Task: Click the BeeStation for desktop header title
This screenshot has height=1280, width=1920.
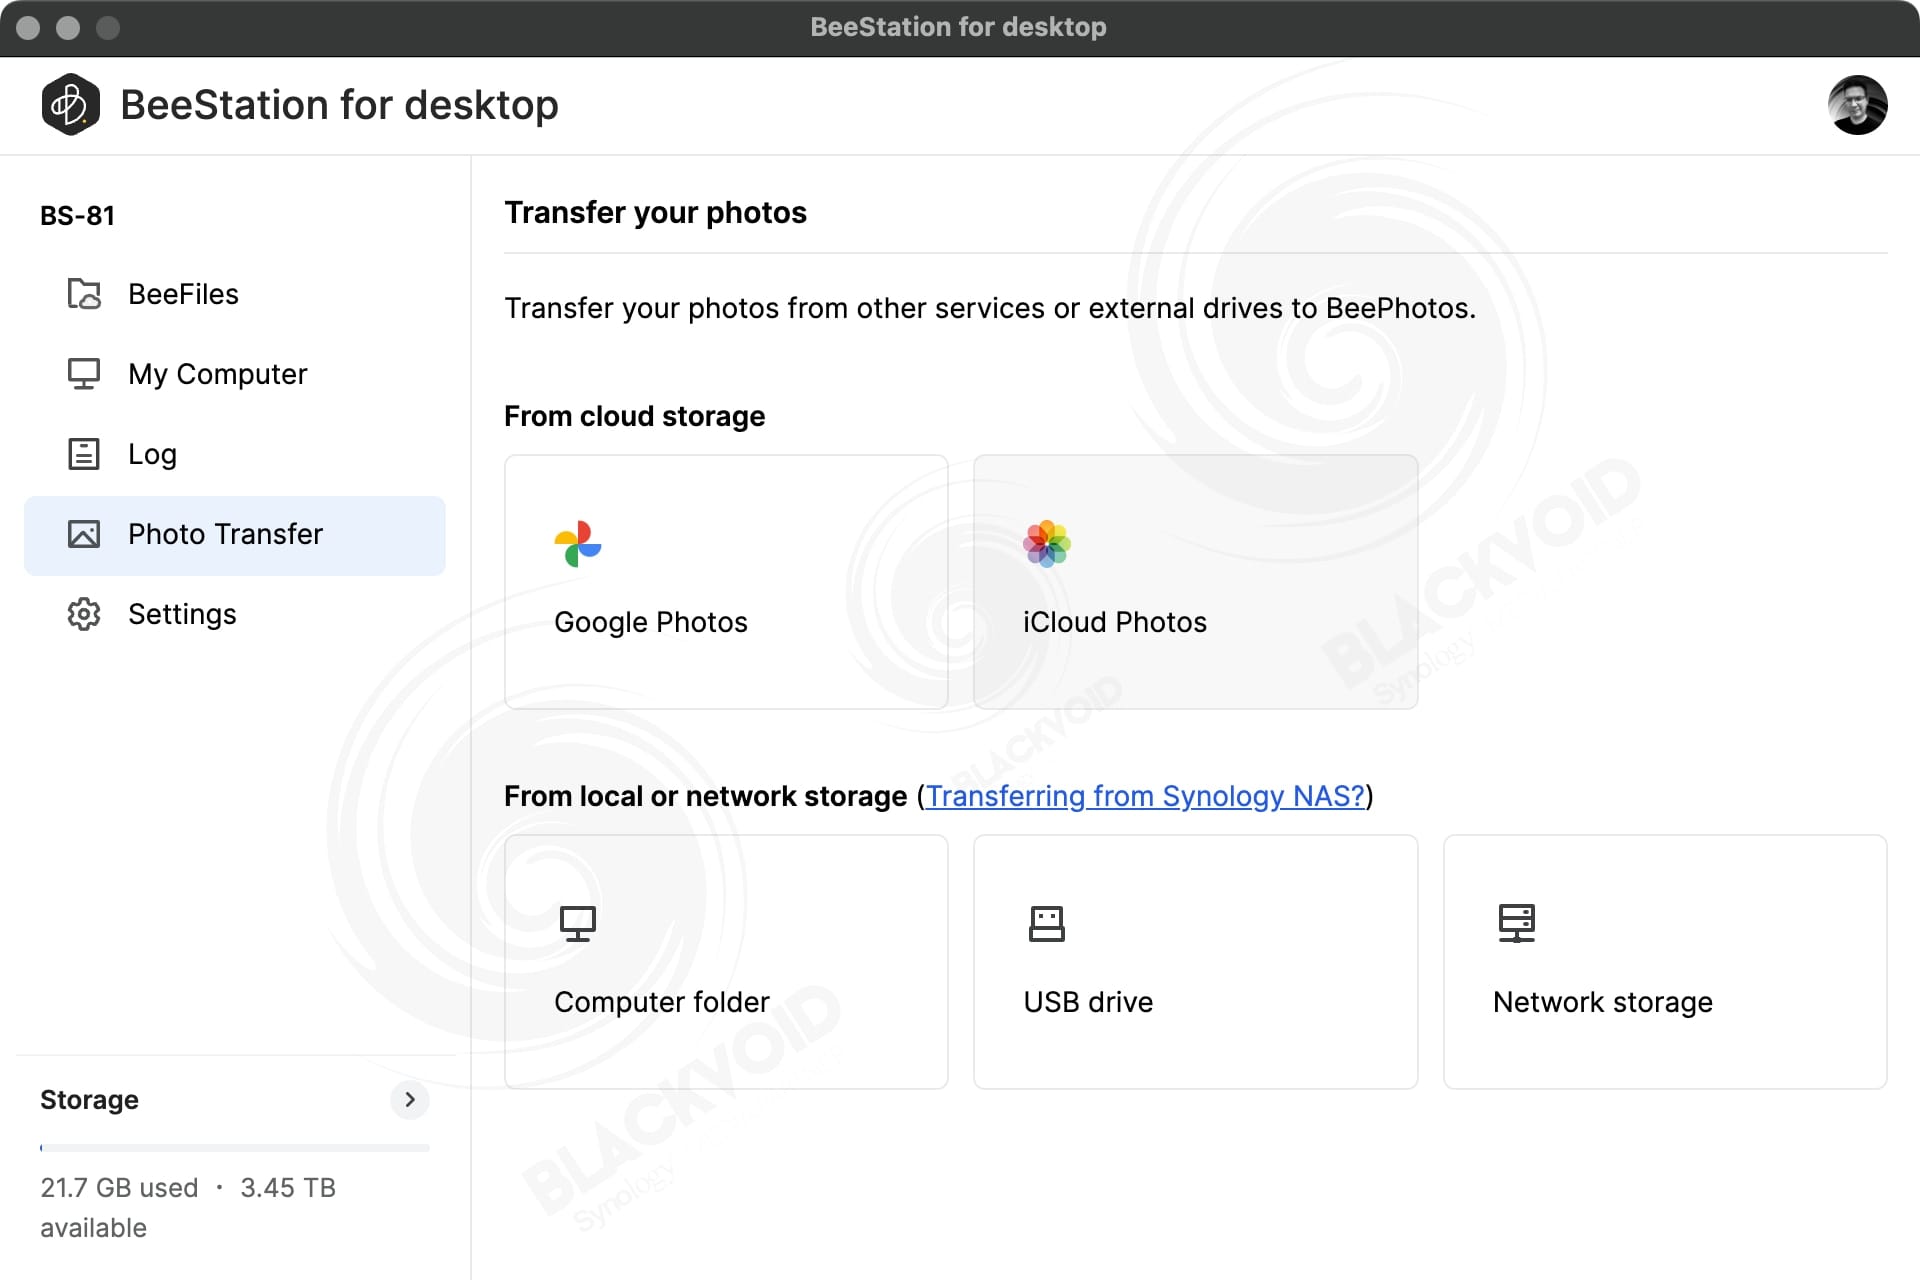Action: [x=339, y=105]
